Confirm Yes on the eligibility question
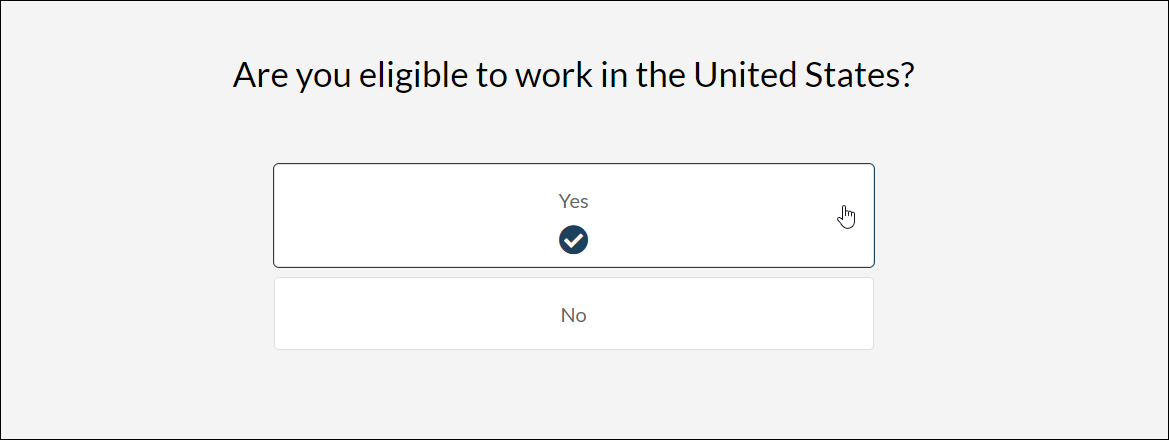This screenshot has width=1169, height=440. coord(573,215)
